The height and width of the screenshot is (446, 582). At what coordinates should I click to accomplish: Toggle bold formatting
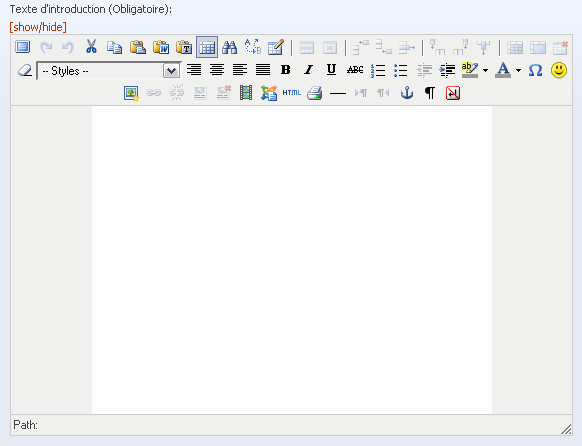tap(285, 70)
